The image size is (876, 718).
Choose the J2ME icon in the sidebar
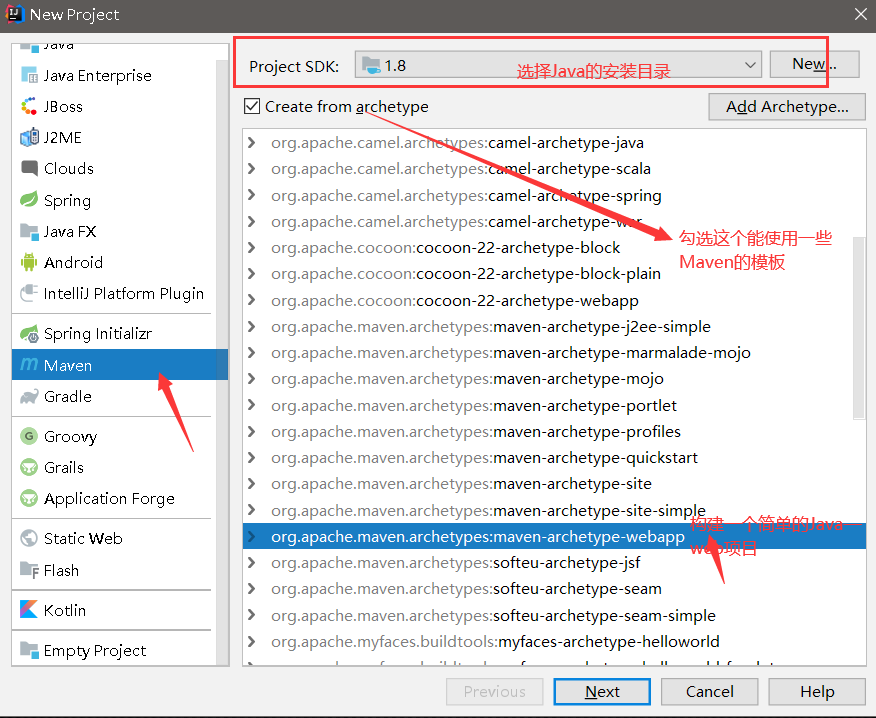click(x=29, y=137)
